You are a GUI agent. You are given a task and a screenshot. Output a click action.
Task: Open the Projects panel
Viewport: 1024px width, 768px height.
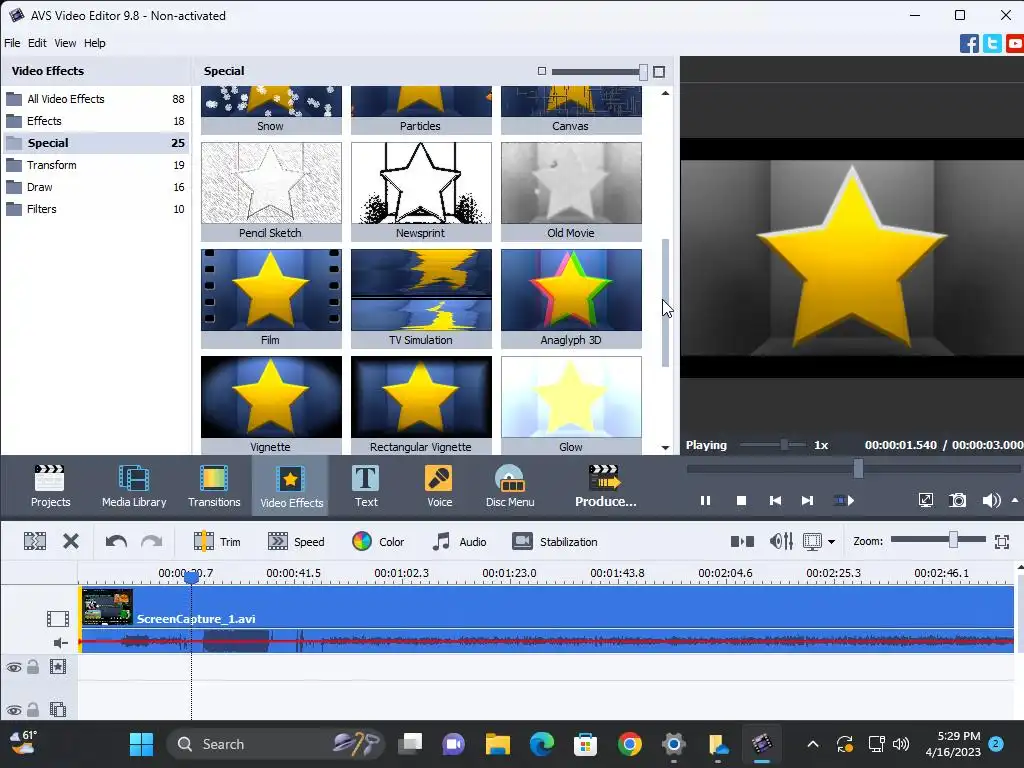(x=50, y=485)
